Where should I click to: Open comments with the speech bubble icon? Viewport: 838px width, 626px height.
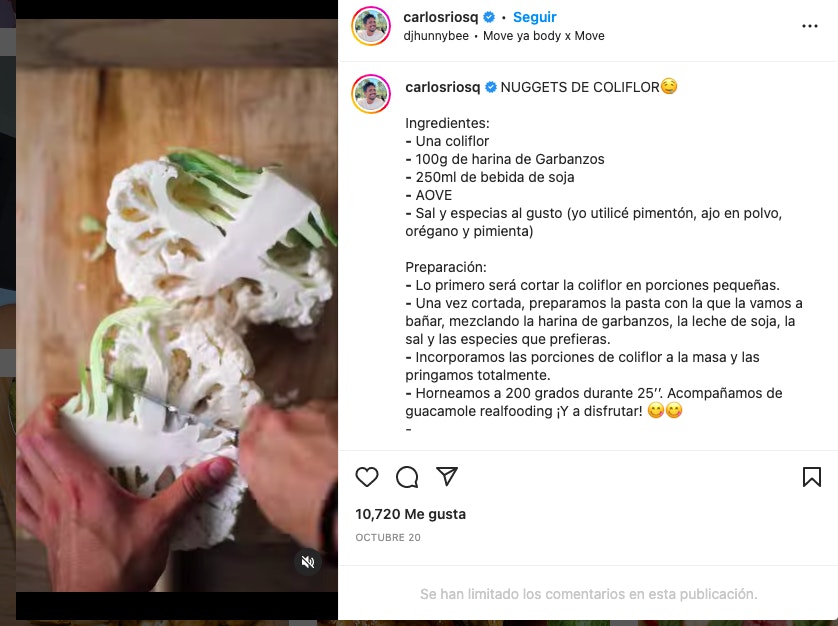407,477
